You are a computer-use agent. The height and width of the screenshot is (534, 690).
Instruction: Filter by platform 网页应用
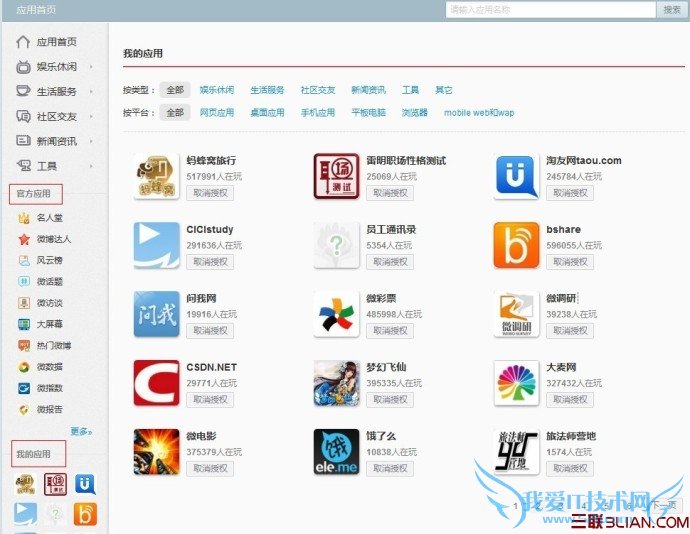217,112
